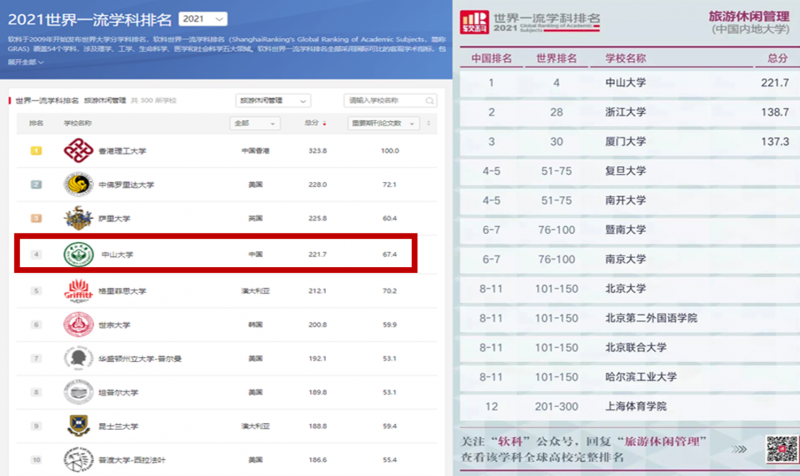The height and width of the screenshot is (476, 800).
Task: Open the 2021 year dropdown
Action: (203, 19)
